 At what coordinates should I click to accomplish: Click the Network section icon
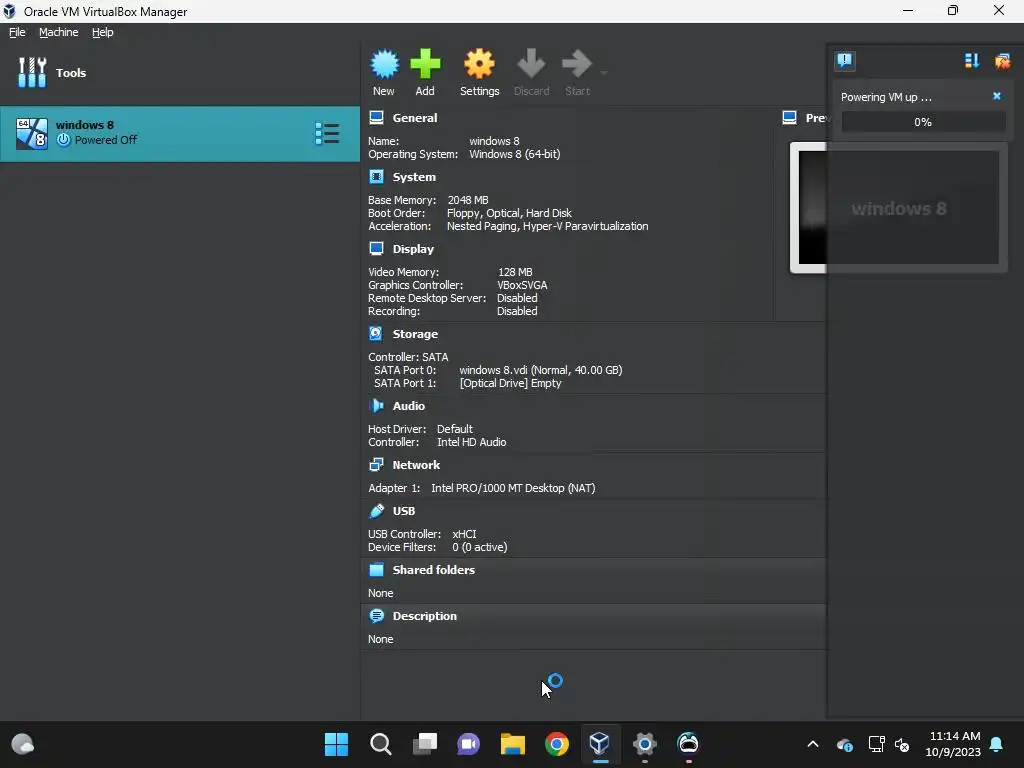pyautogui.click(x=376, y=464)
